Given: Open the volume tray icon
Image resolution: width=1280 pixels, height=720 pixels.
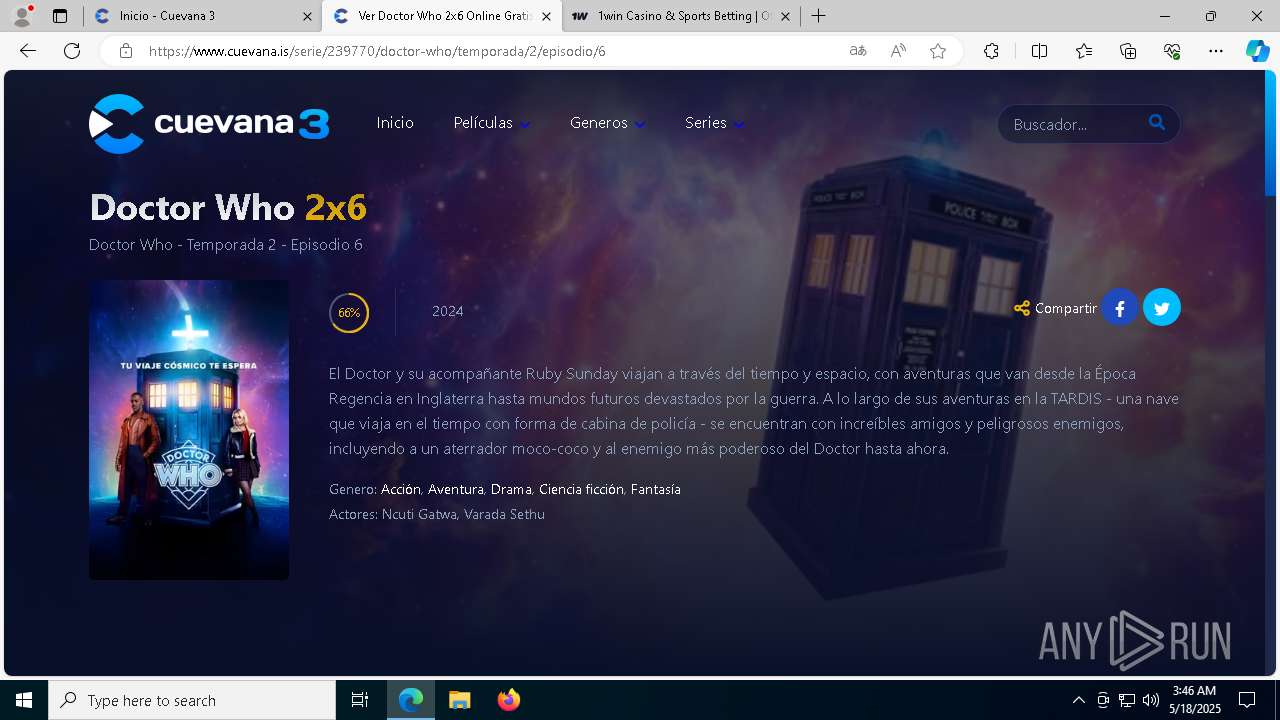Looking at the screenshot, I should (1151, 700).
